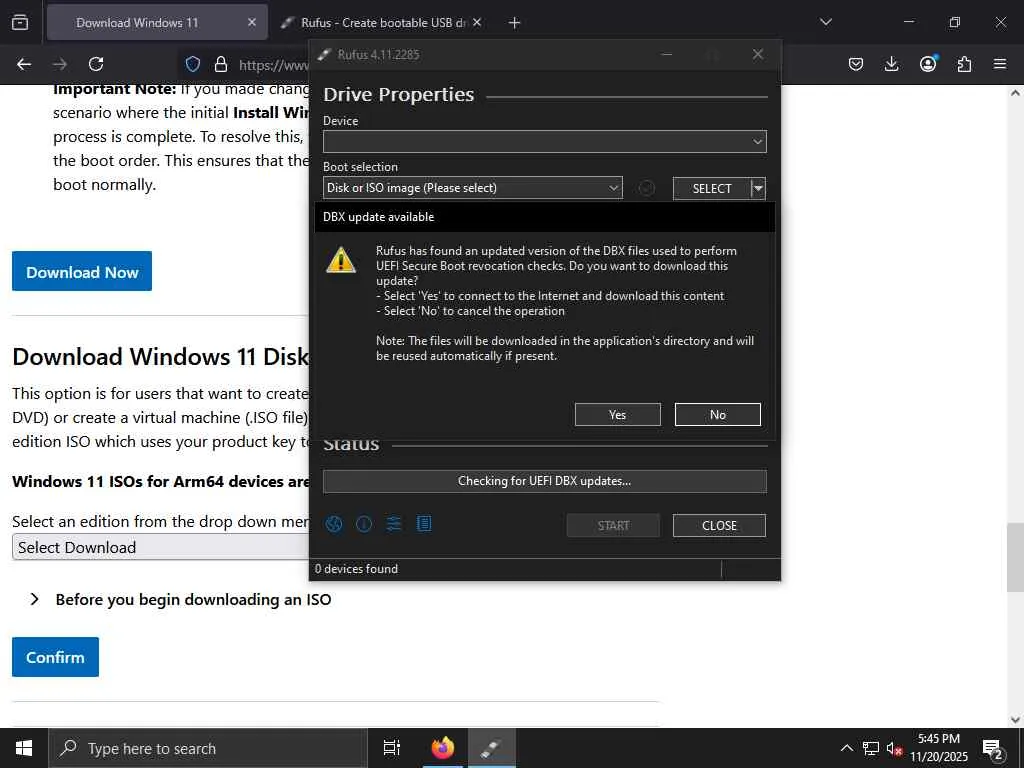Switch to Rufus bootable USB tab
Image resolution: width=1024 pixels, height=768 pixels.
[383, 23]
